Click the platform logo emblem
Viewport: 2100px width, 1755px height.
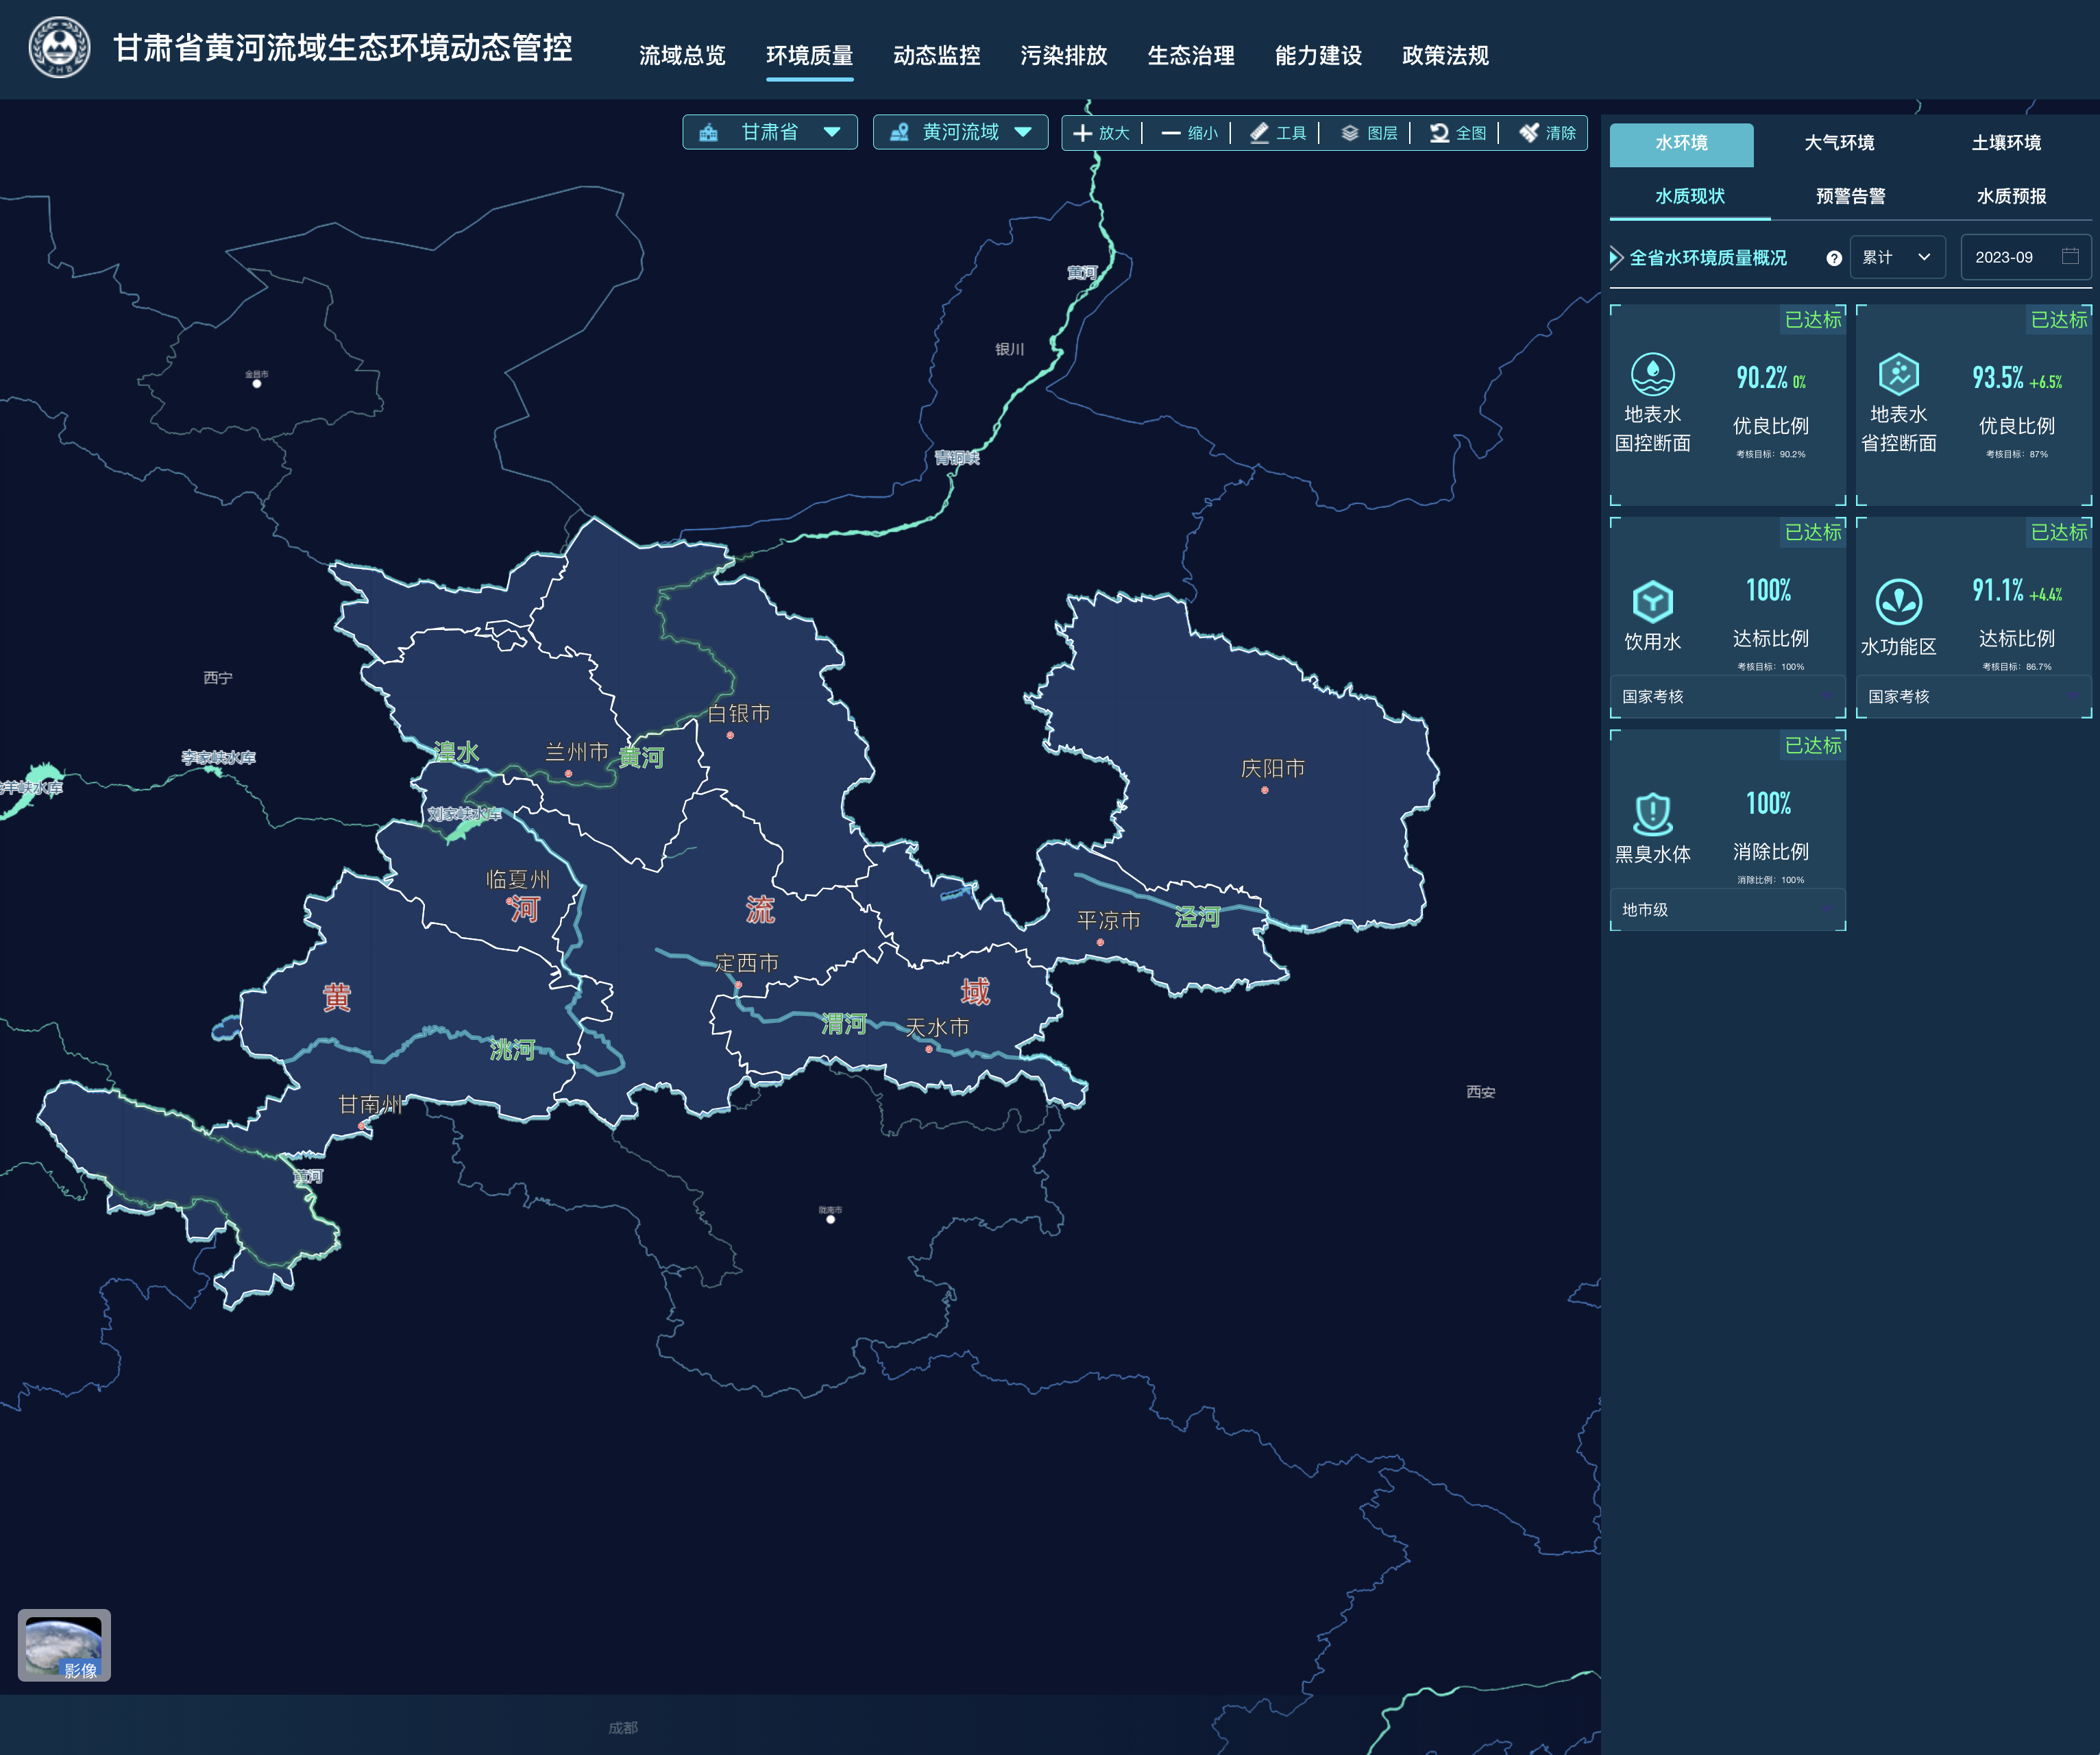[60, 47]
